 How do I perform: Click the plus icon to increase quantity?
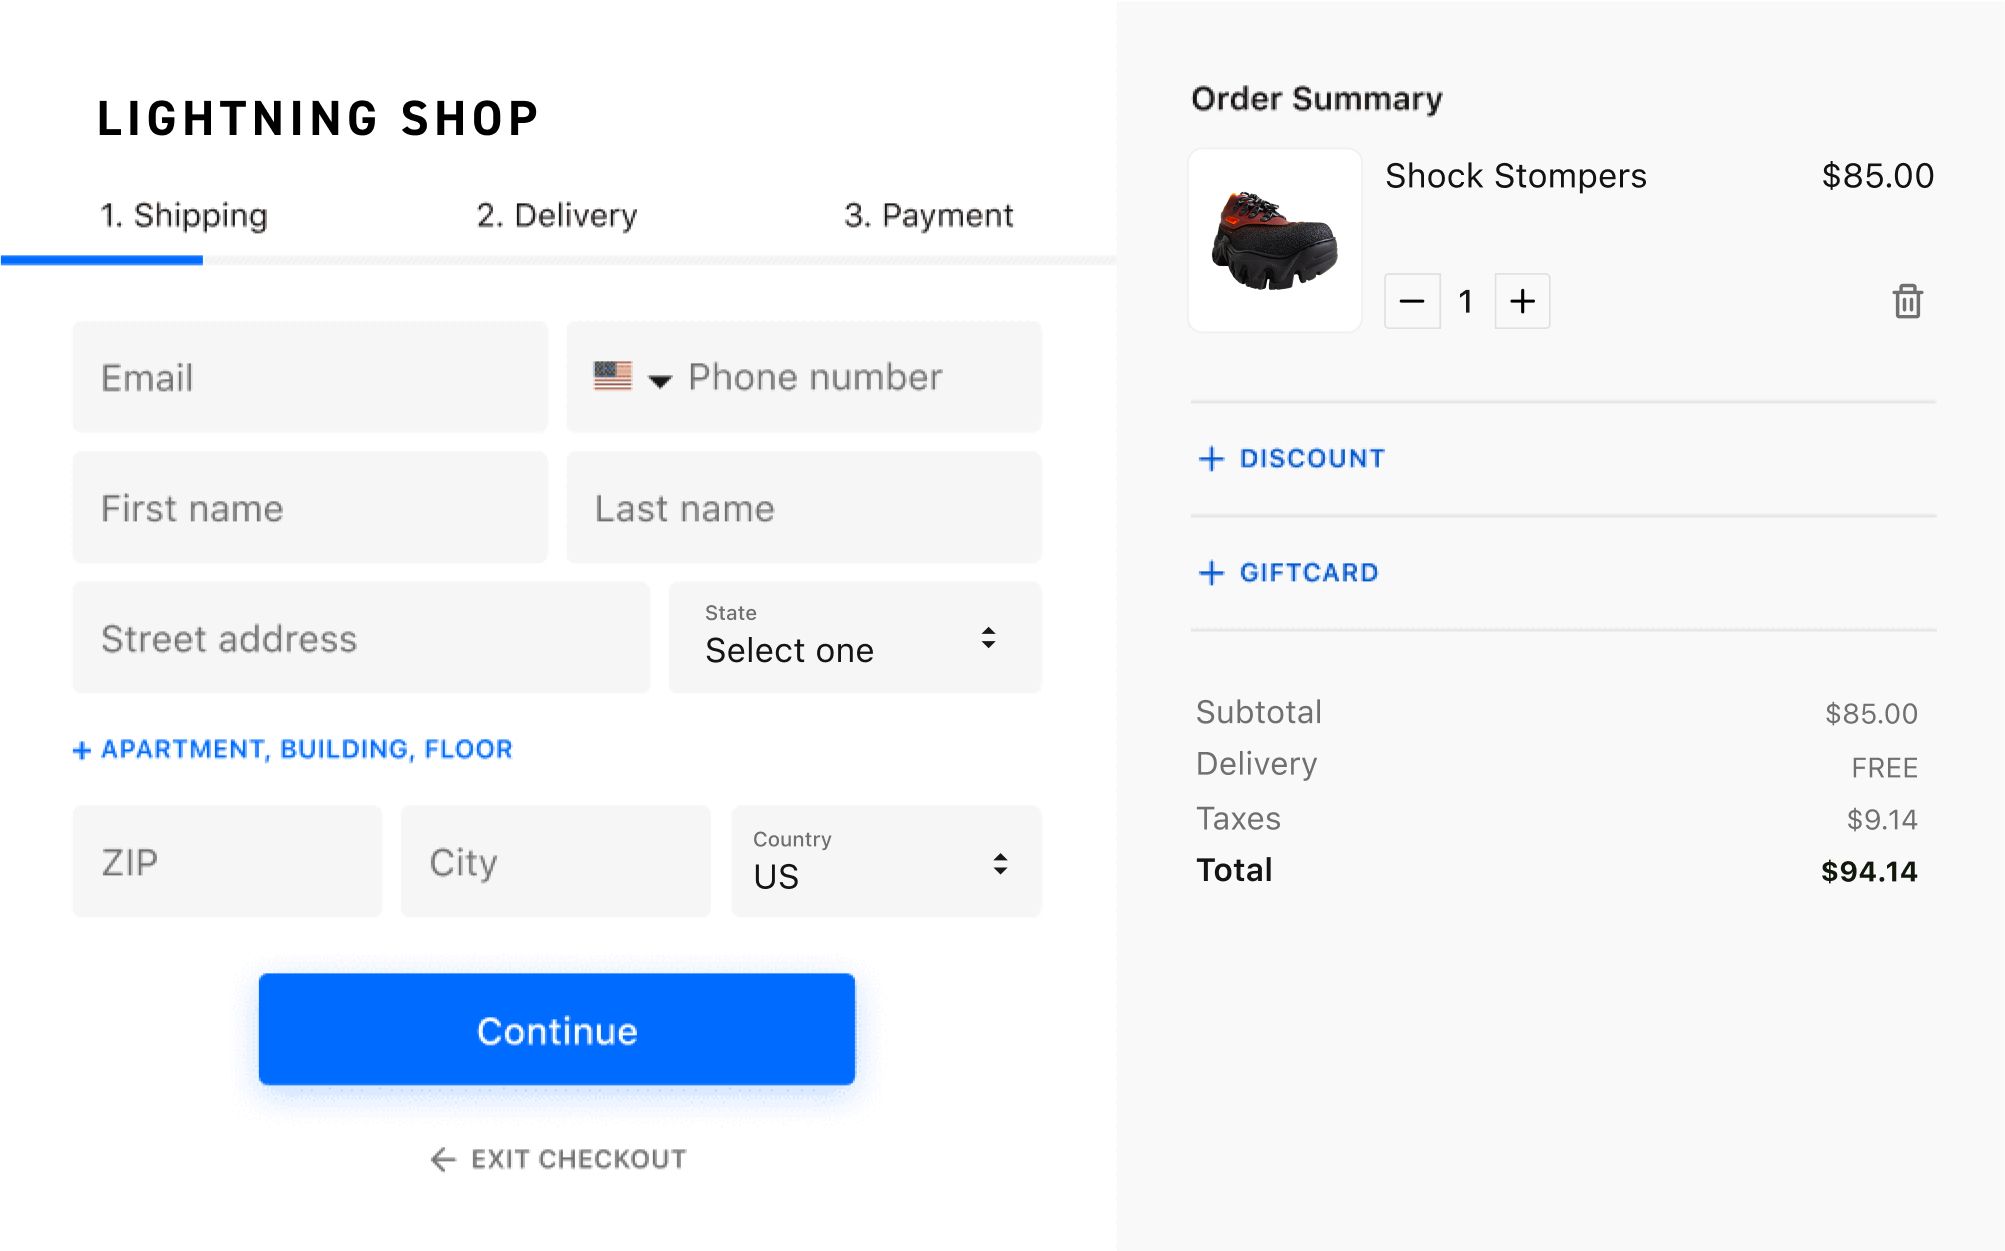coord(1521,301)
